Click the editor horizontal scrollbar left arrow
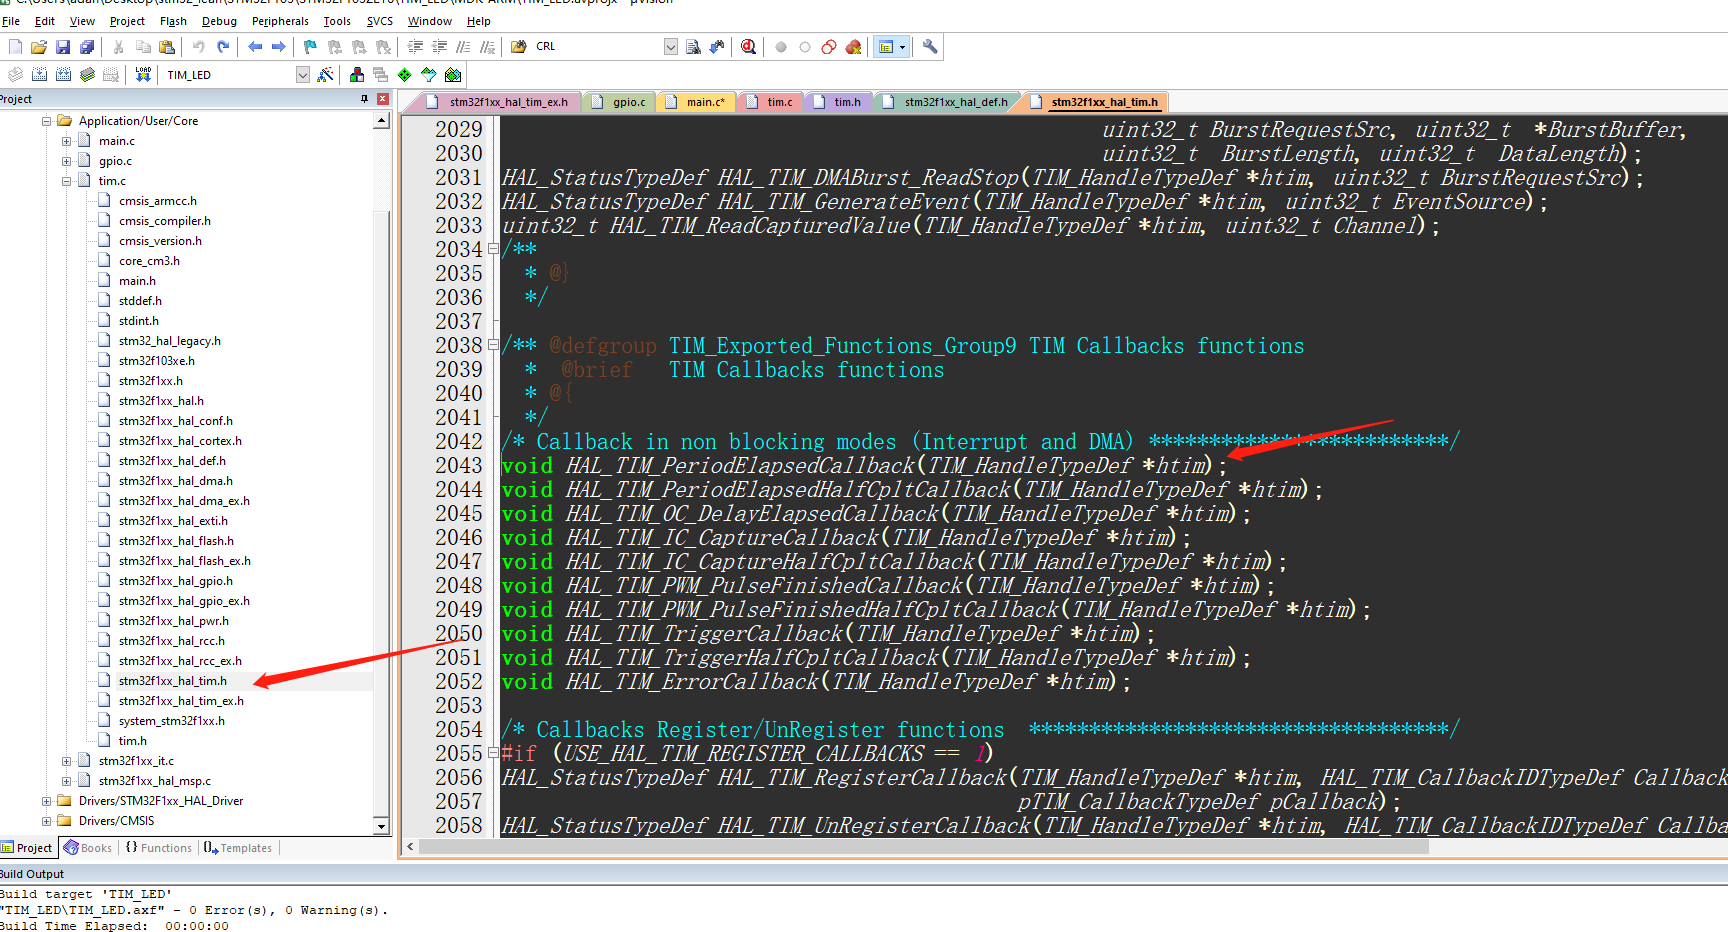The height and width of the screenshot is (932, 1728). 409,847
